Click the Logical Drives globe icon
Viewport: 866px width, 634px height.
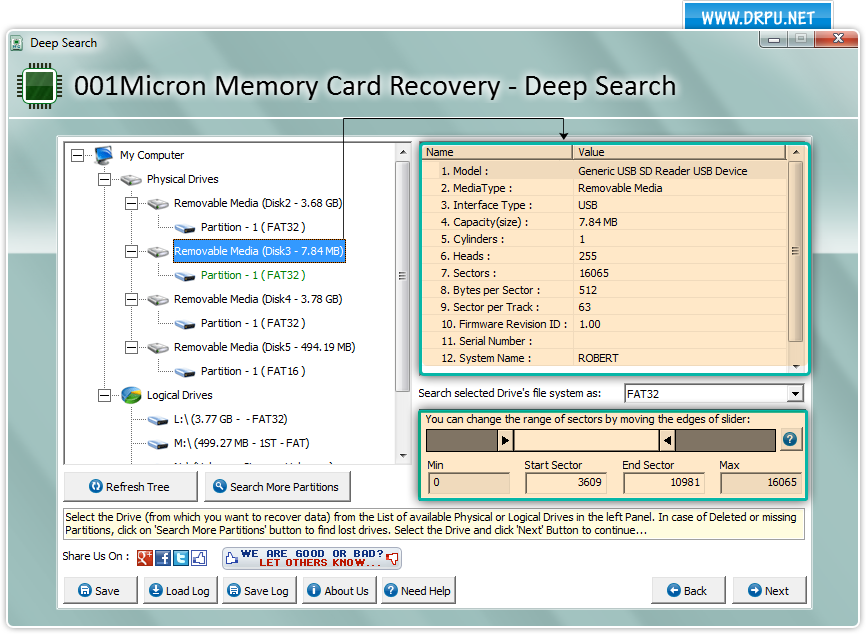click(131, 395)
